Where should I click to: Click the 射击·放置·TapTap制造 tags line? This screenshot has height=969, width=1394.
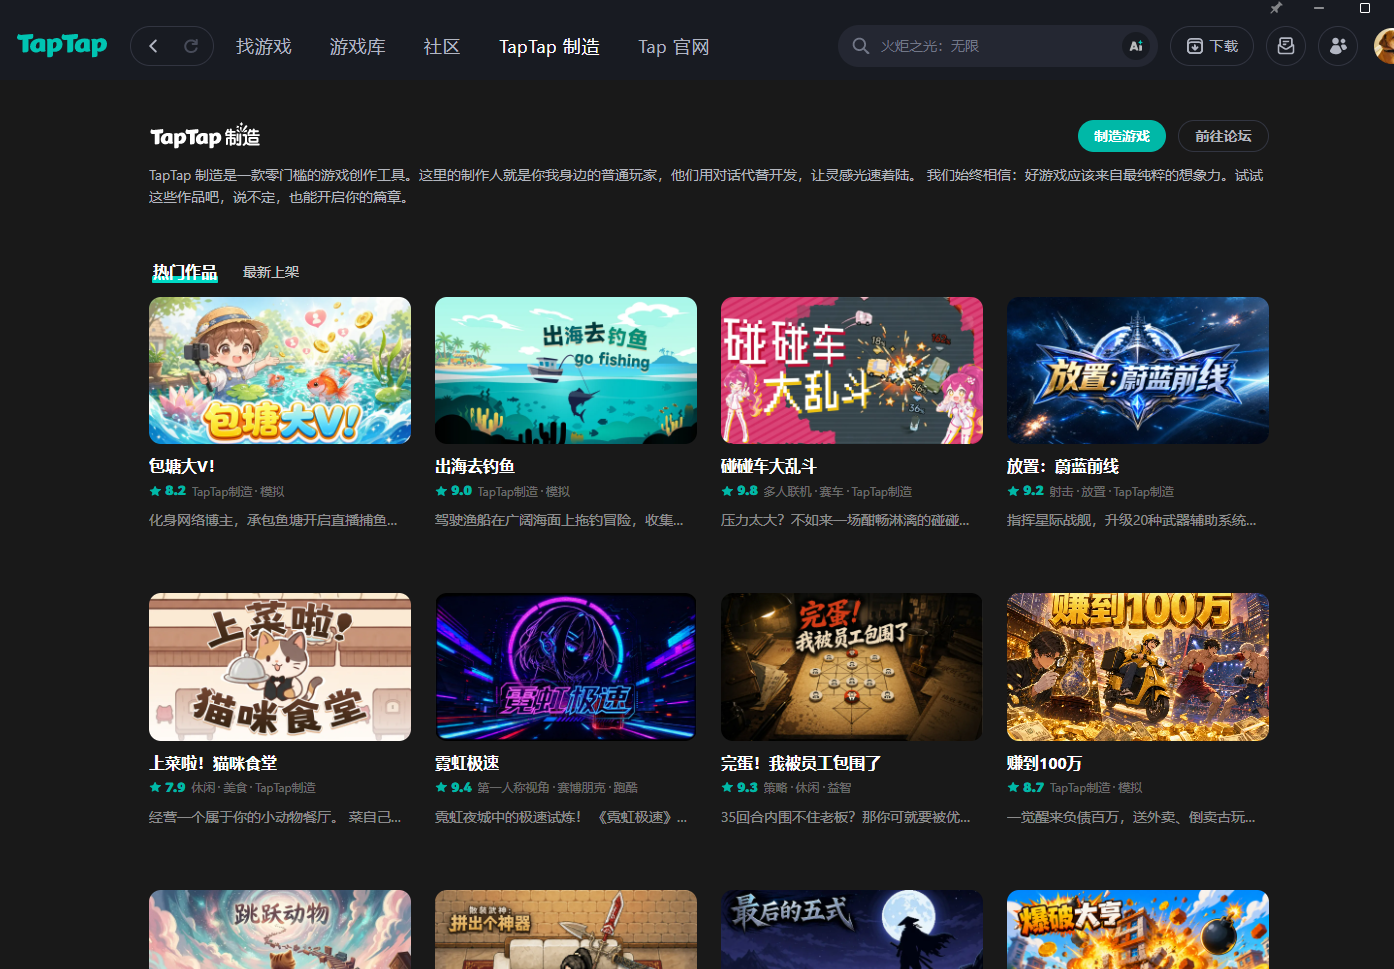(x=1112, y=492)
